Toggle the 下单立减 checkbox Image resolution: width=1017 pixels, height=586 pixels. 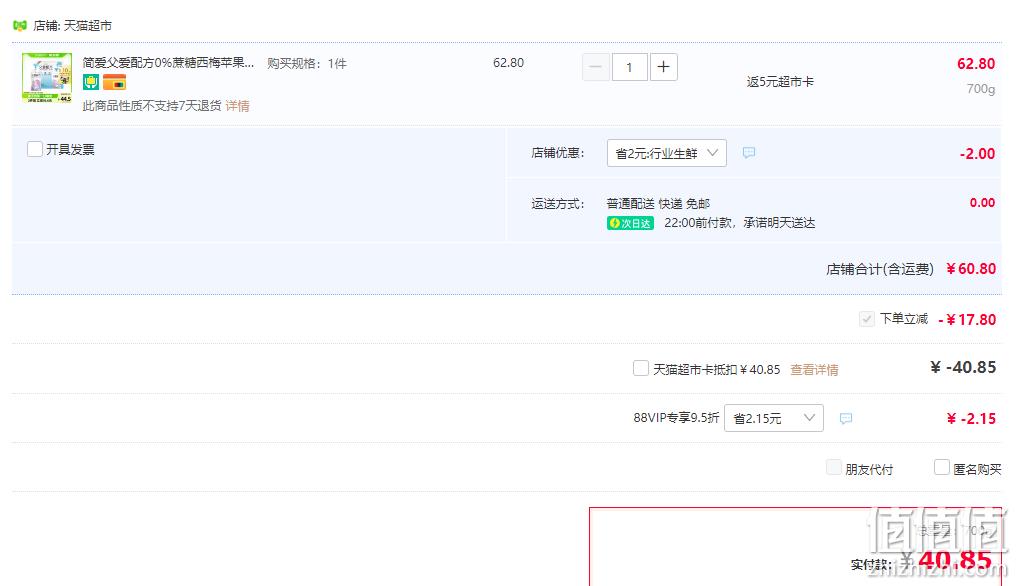point(867,319)
